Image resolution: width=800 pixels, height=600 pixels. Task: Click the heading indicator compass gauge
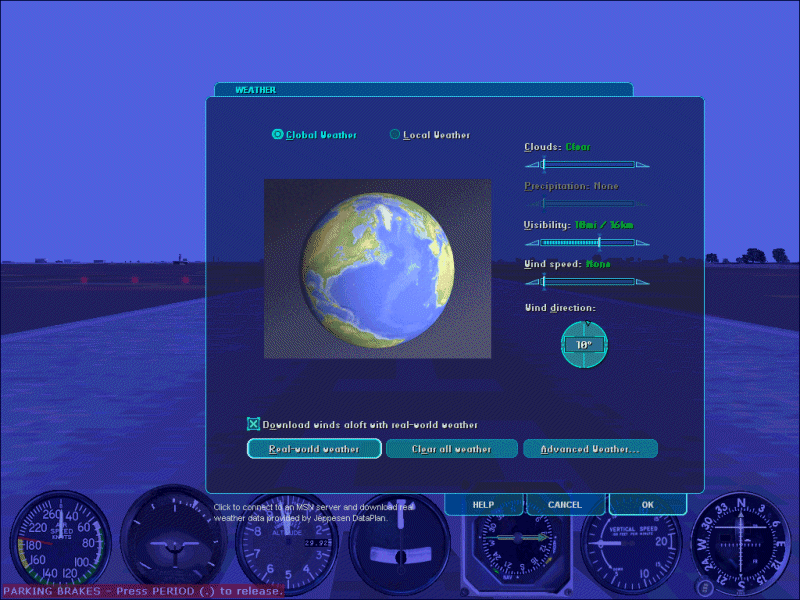[743, 545]
